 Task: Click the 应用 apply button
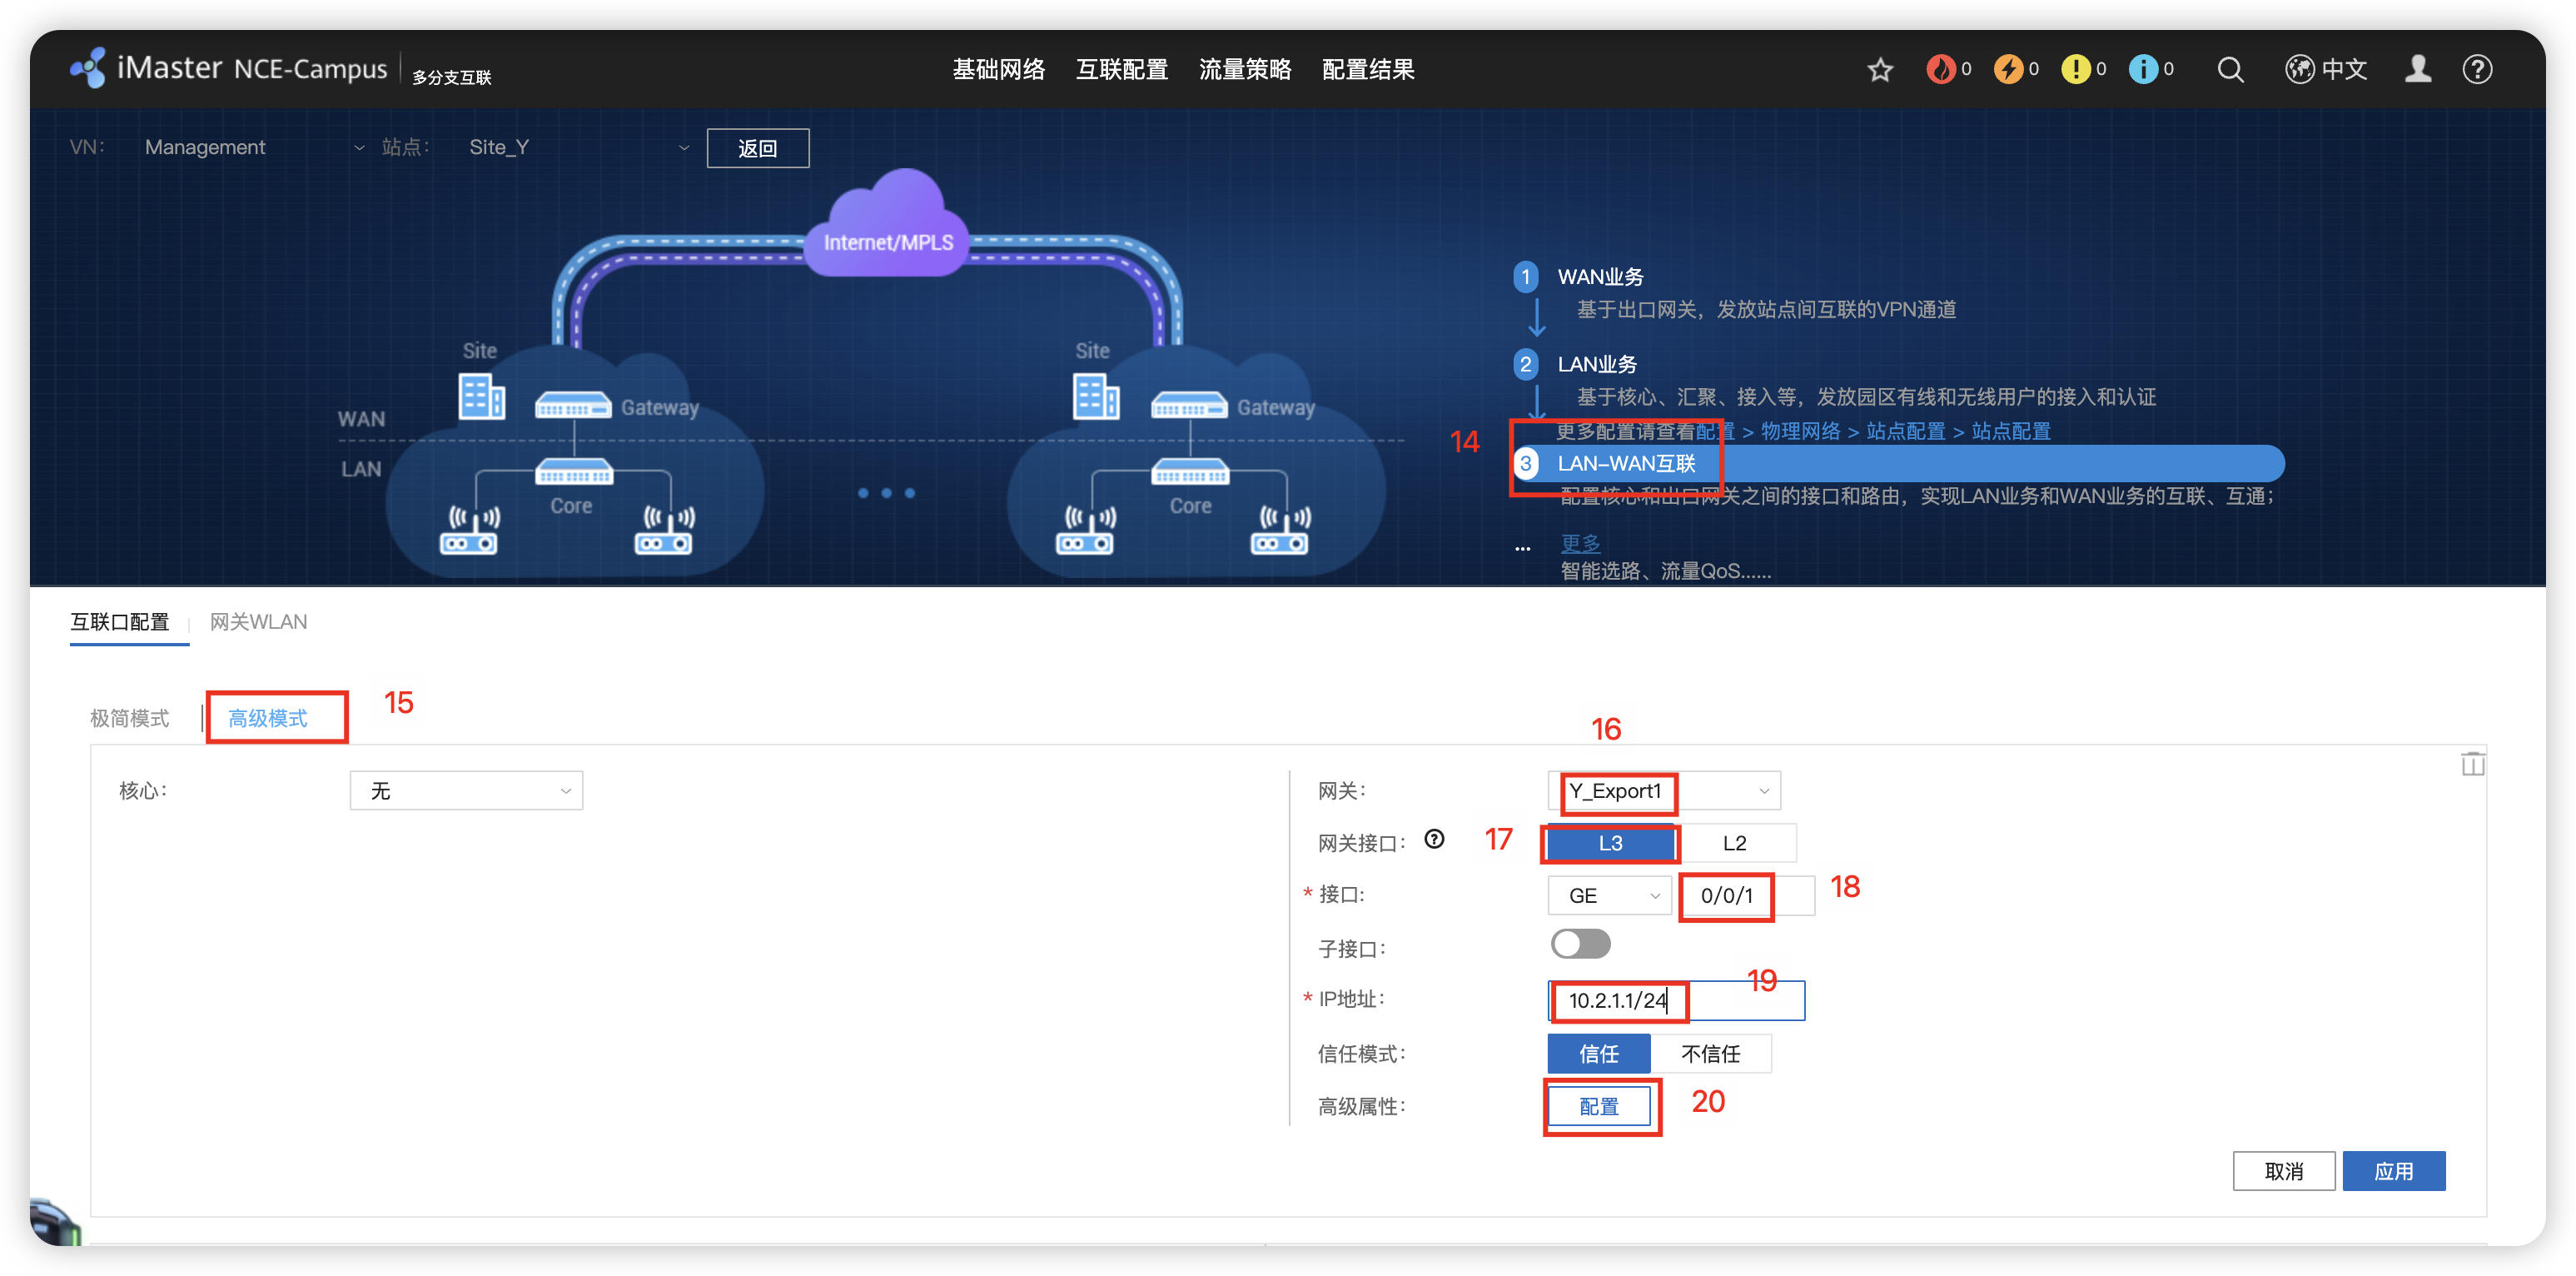(2393, 1171)
